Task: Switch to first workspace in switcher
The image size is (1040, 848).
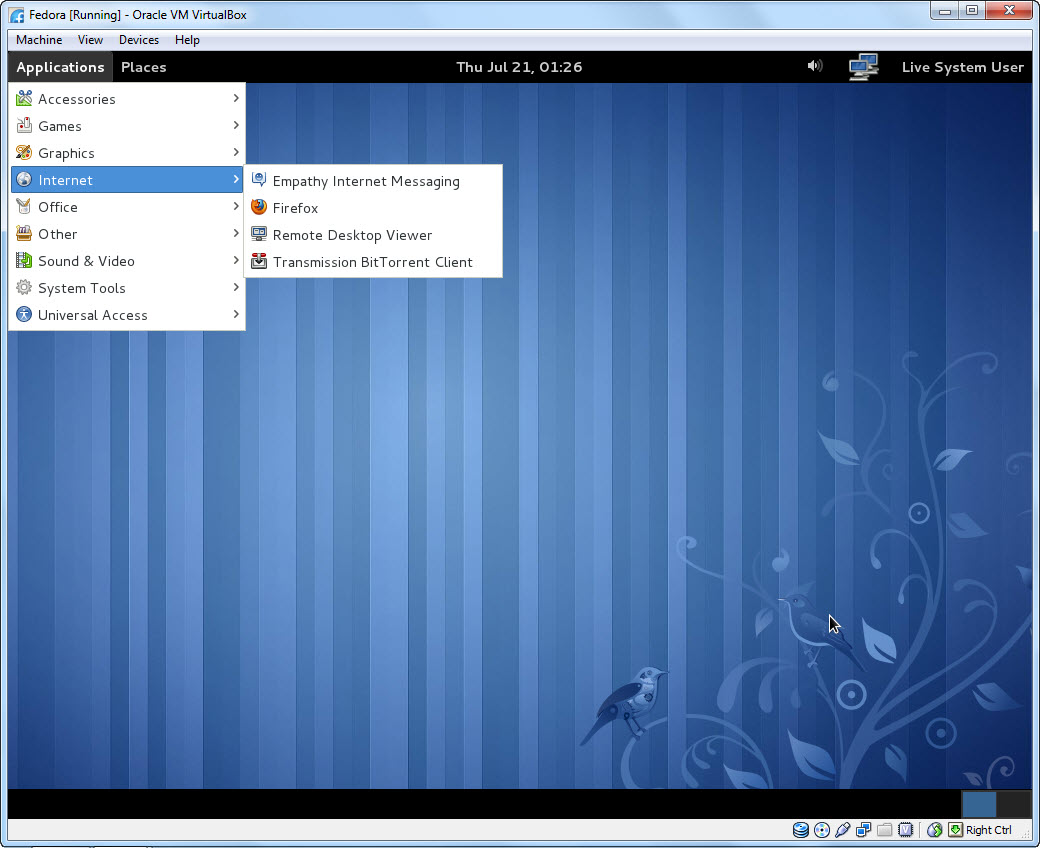Action: (979, 804)
